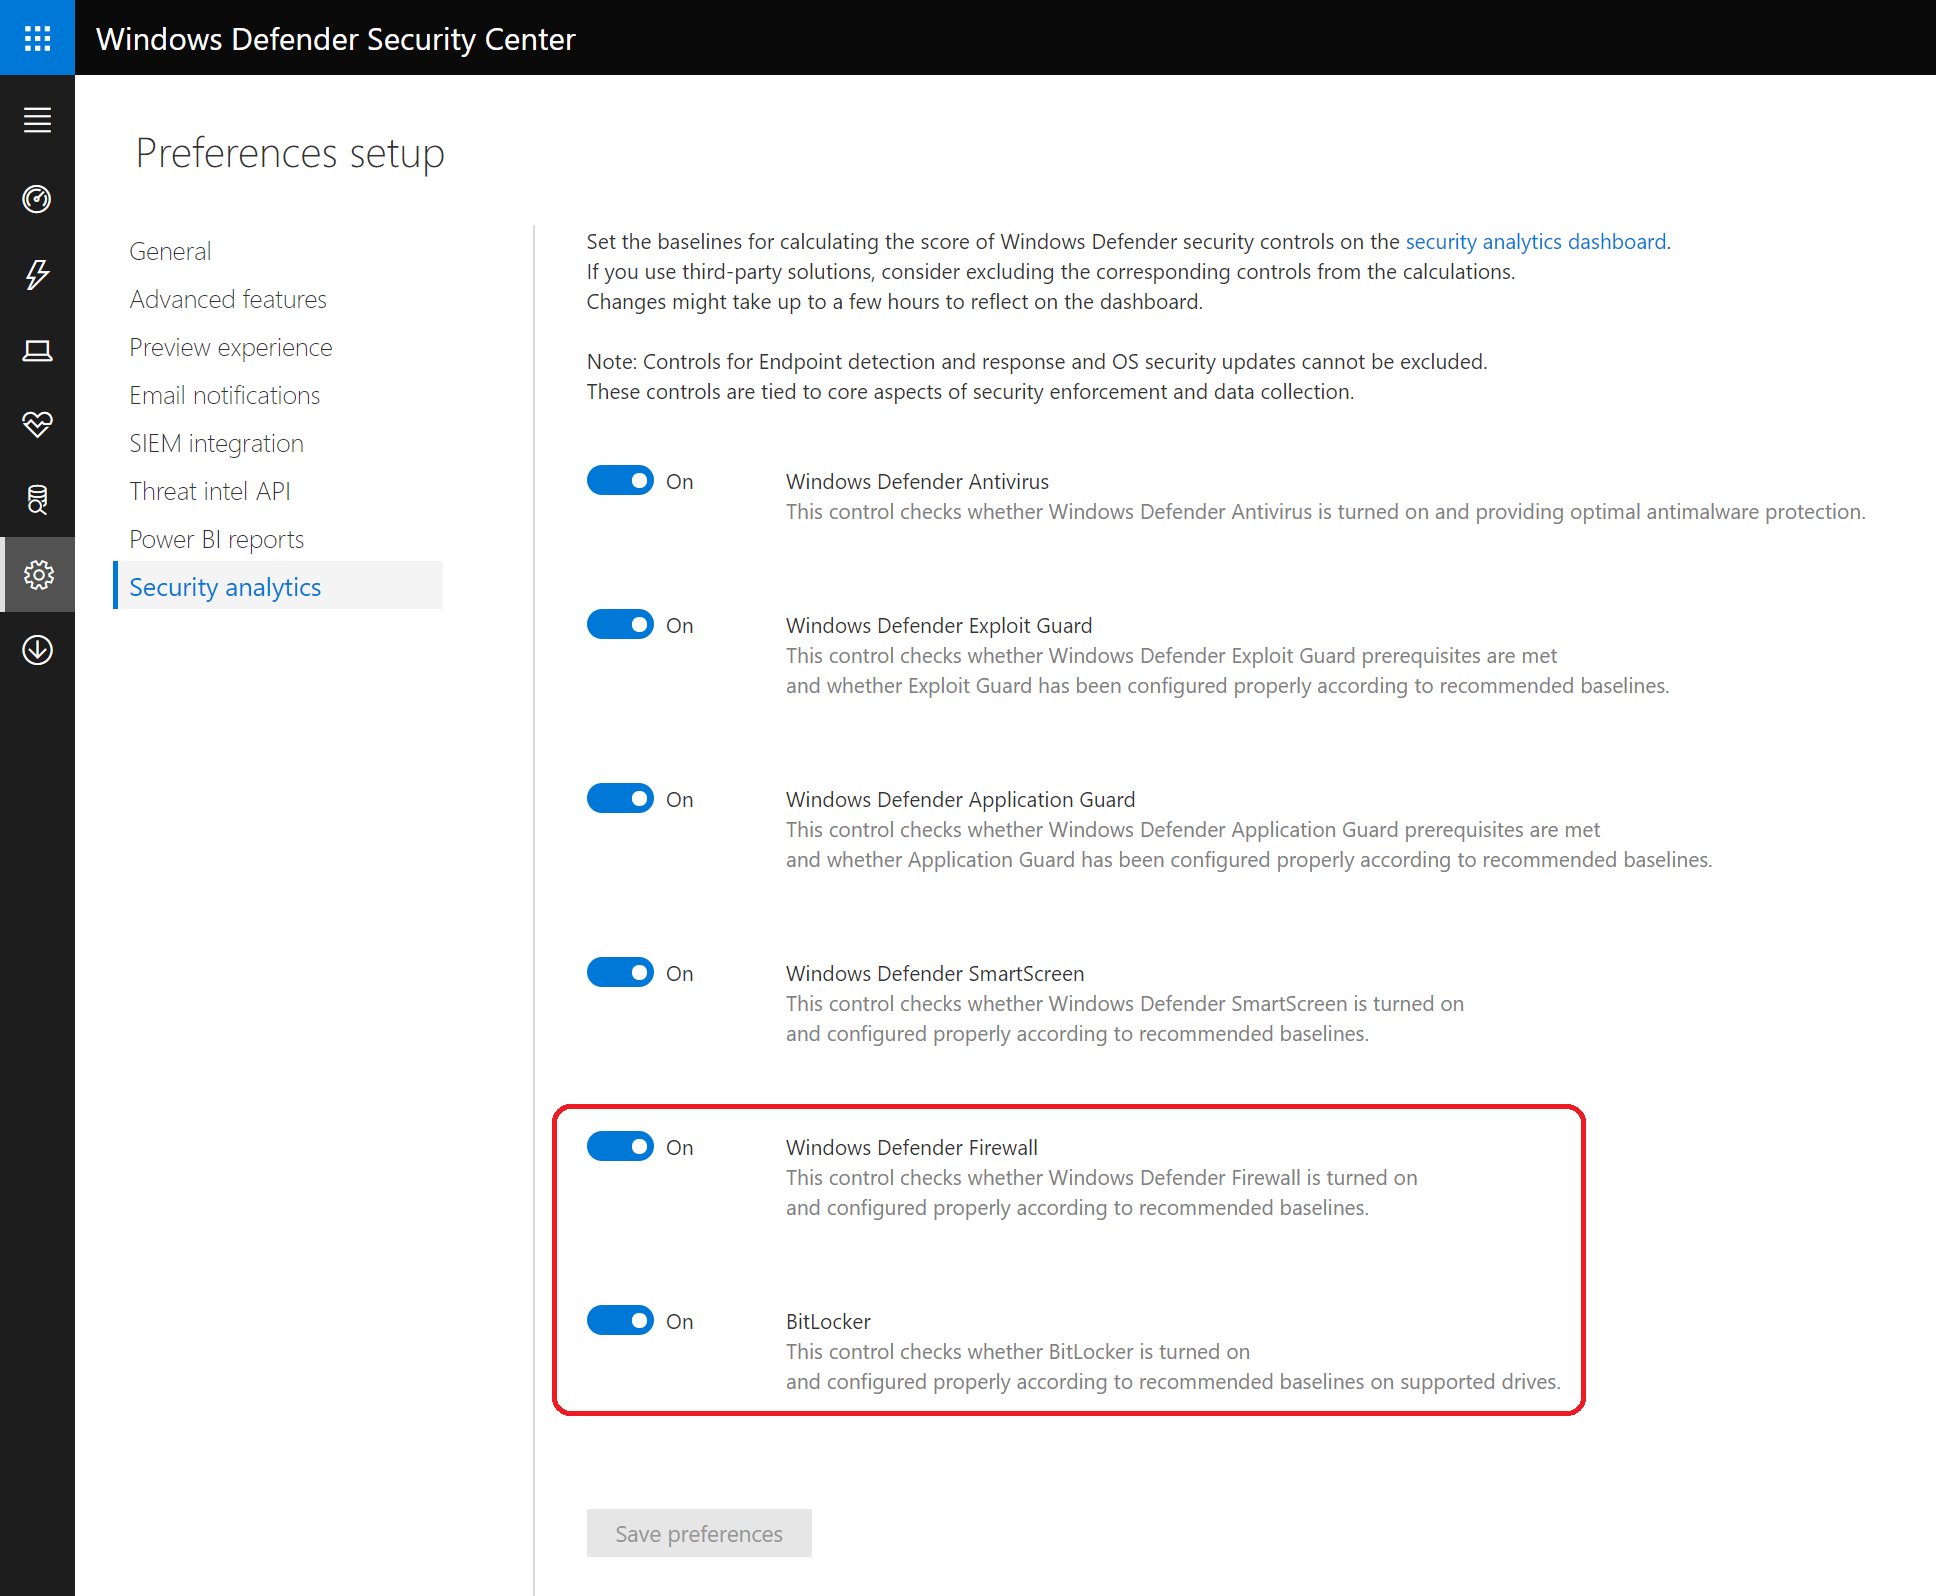Click the lightning bolt alerts icon
1936x1596 pixels.
click(x=37, y=274)
